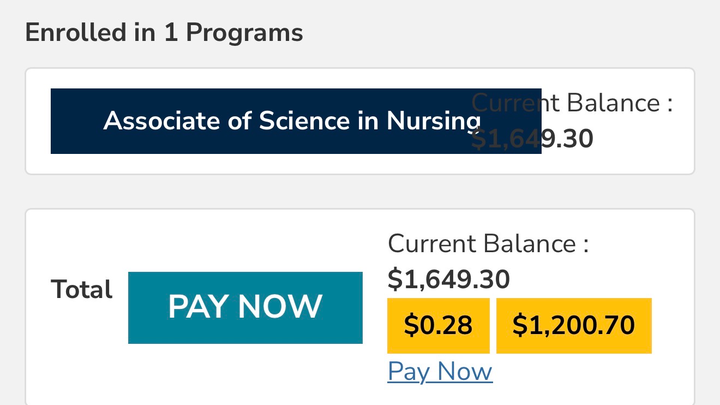
Task: Click the word Pay in the underlined link
Action: point(407,372)
